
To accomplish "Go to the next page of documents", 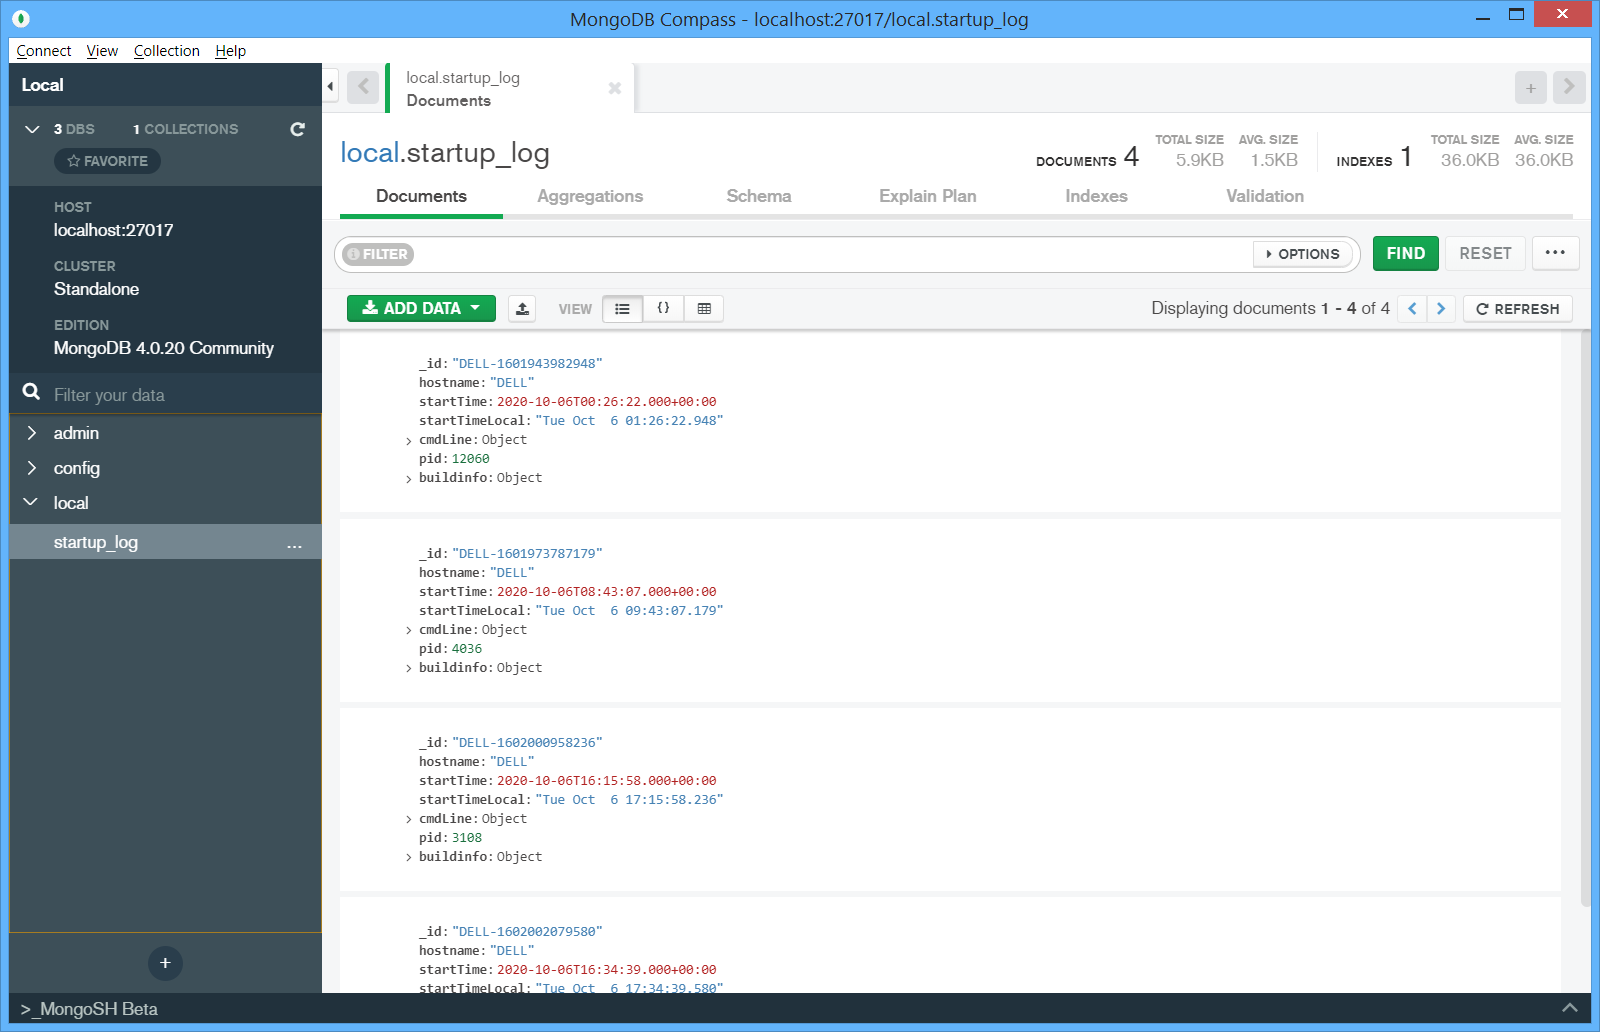I will [x=1441, y=309].
